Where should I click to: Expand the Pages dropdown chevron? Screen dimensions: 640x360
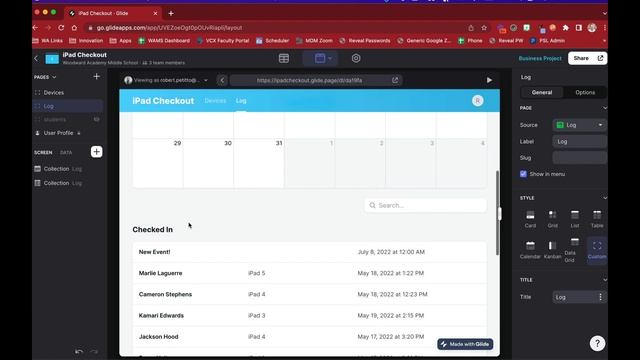click(54, 77)
